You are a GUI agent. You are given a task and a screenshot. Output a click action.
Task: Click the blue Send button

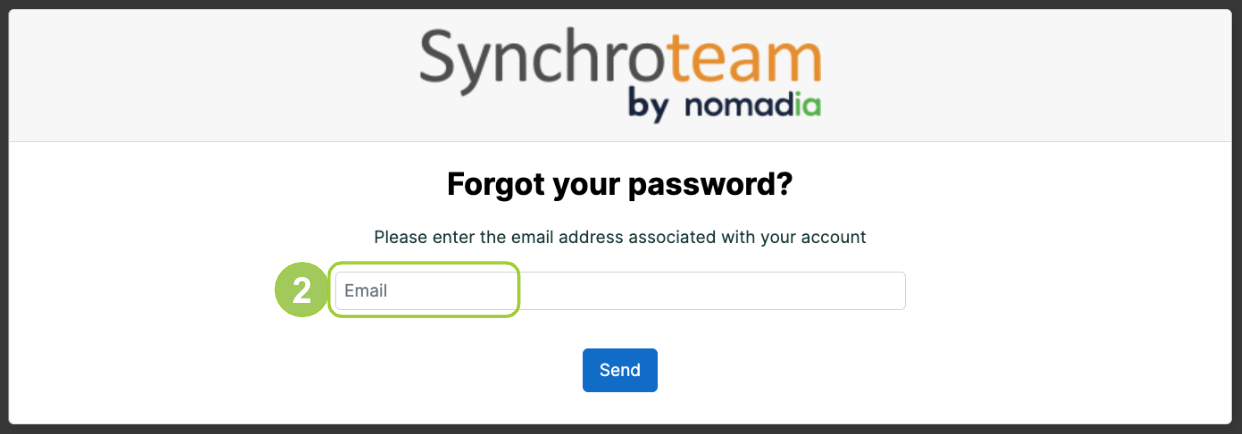coord(620,370)
